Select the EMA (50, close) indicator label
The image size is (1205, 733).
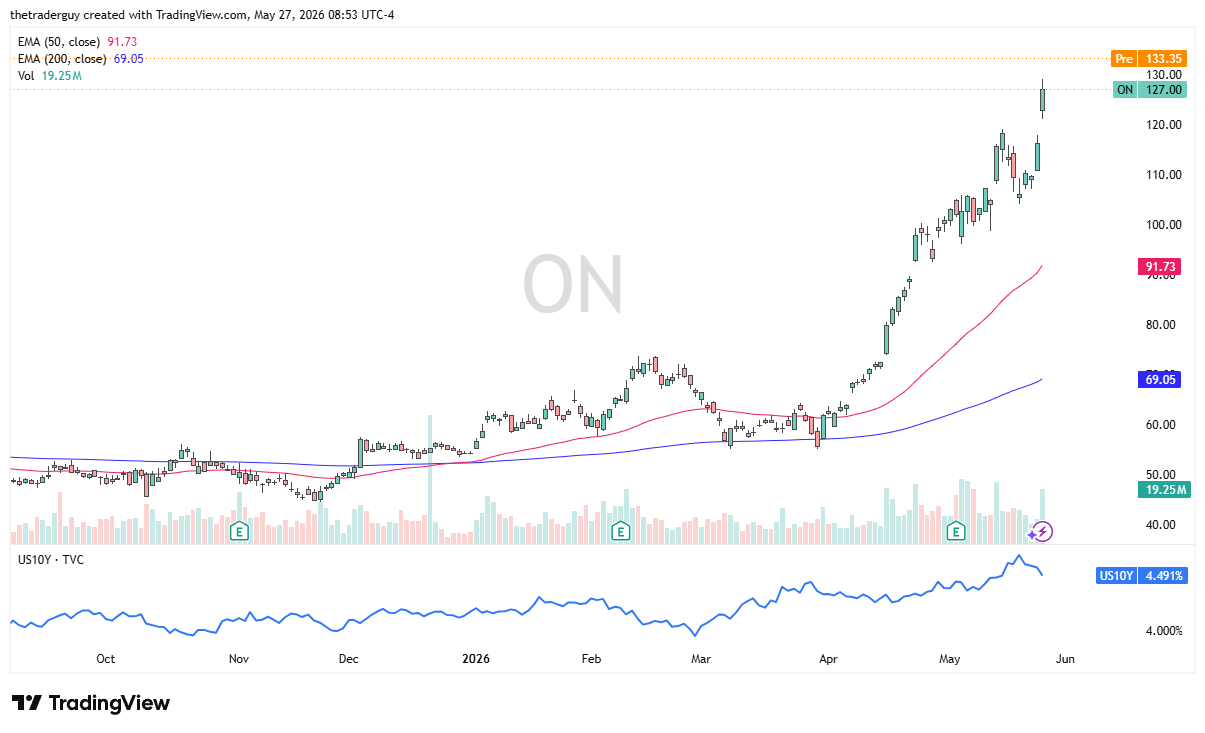pos(60,42)
